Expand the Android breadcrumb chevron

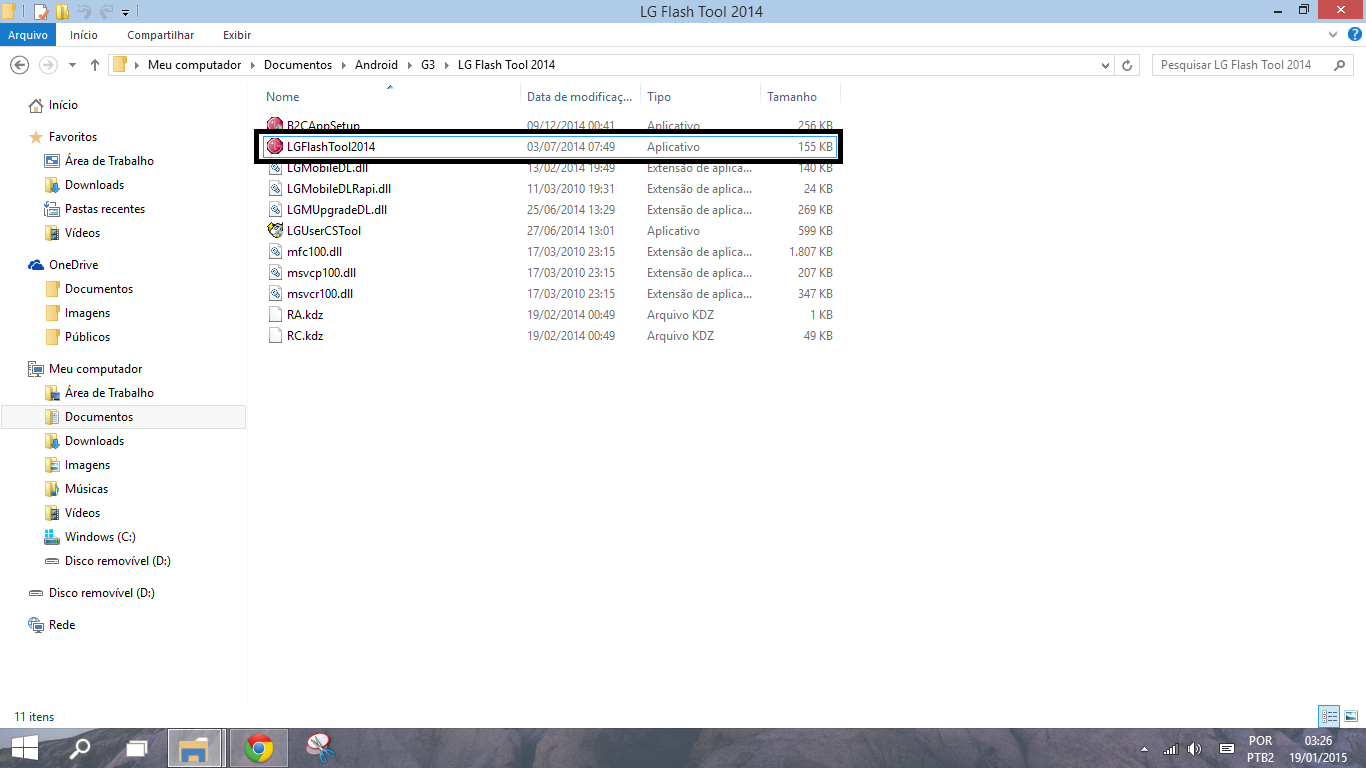pyautogui.click(x=409, y=65)
